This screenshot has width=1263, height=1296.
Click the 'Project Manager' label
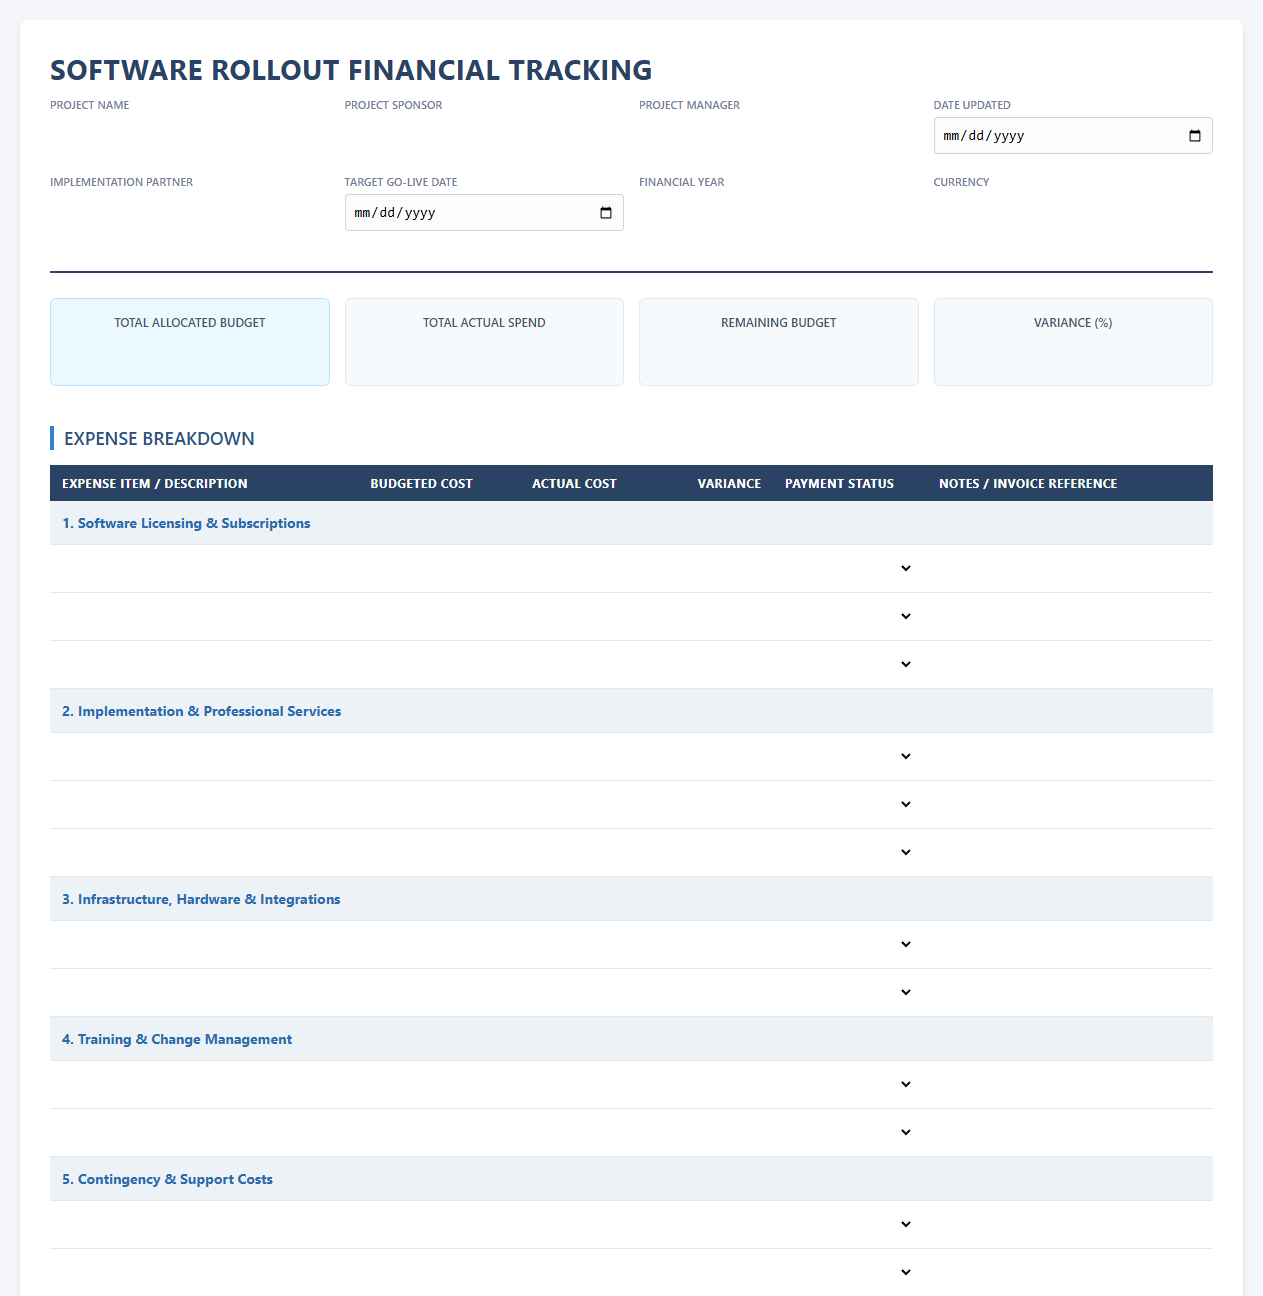[690, 105]
